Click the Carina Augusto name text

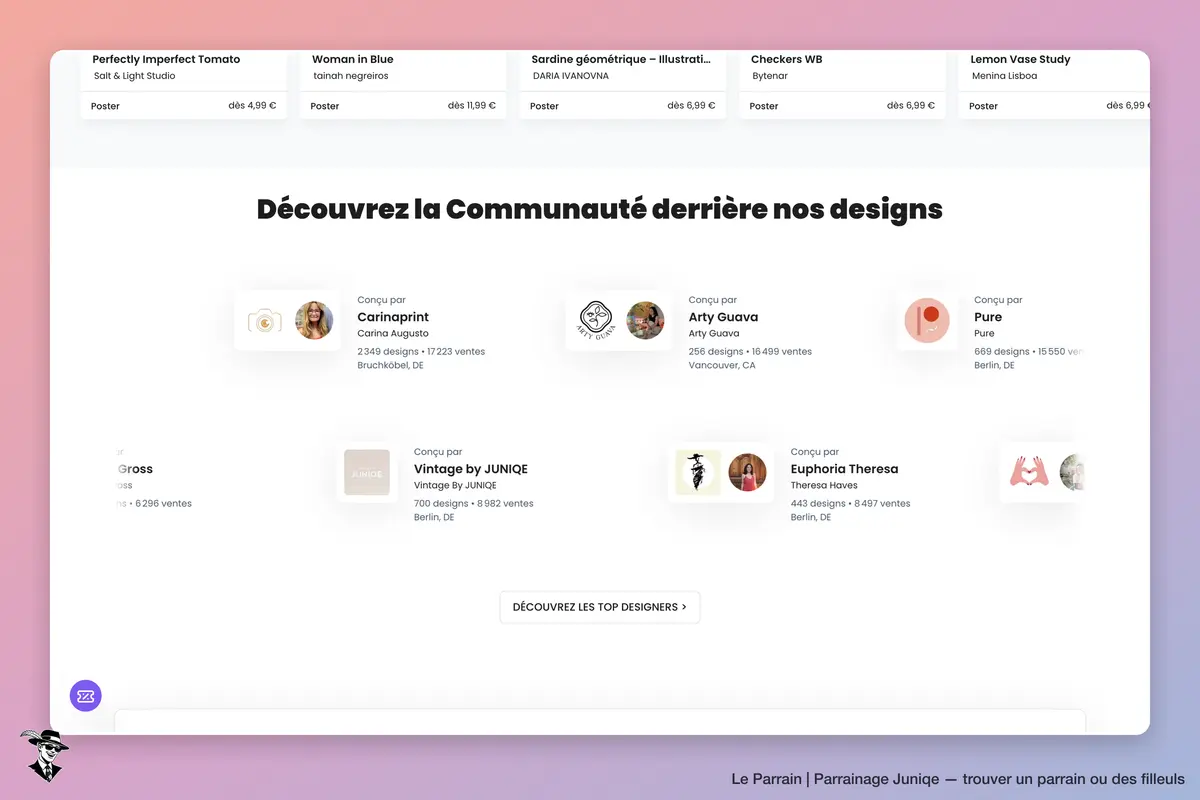coord(393,334)
